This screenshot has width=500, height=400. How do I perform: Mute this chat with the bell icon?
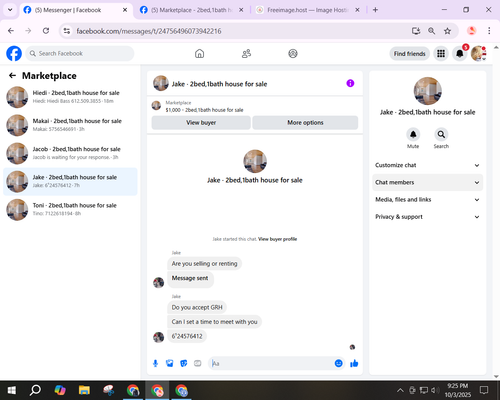[x=413, y=135]
